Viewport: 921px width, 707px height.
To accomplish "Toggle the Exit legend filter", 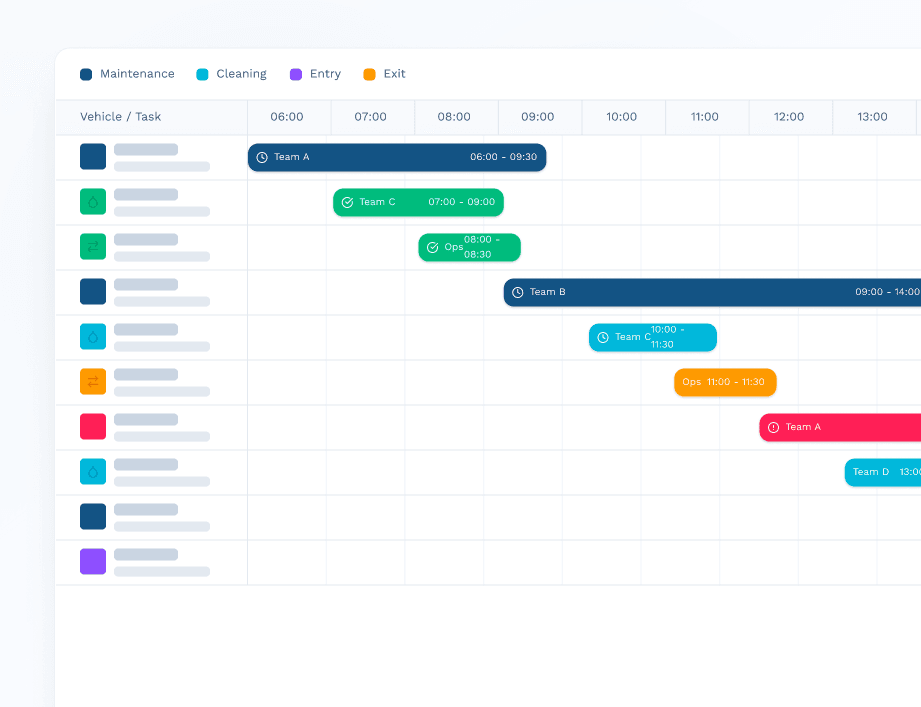I will click(384, 74).
